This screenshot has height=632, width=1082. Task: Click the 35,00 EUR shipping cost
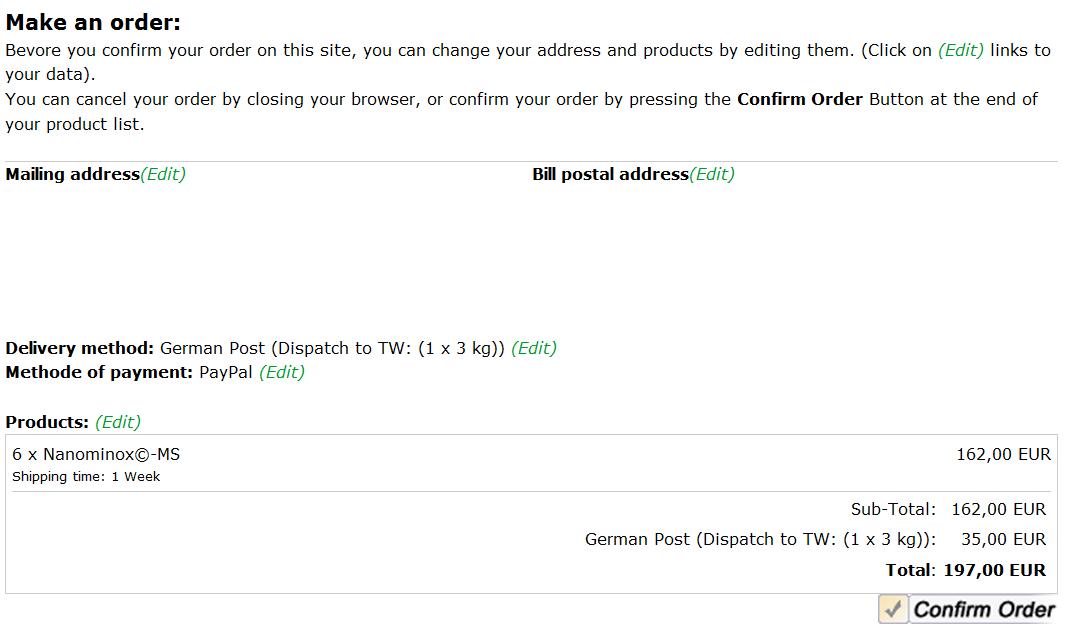click(x=1003, y=539)
